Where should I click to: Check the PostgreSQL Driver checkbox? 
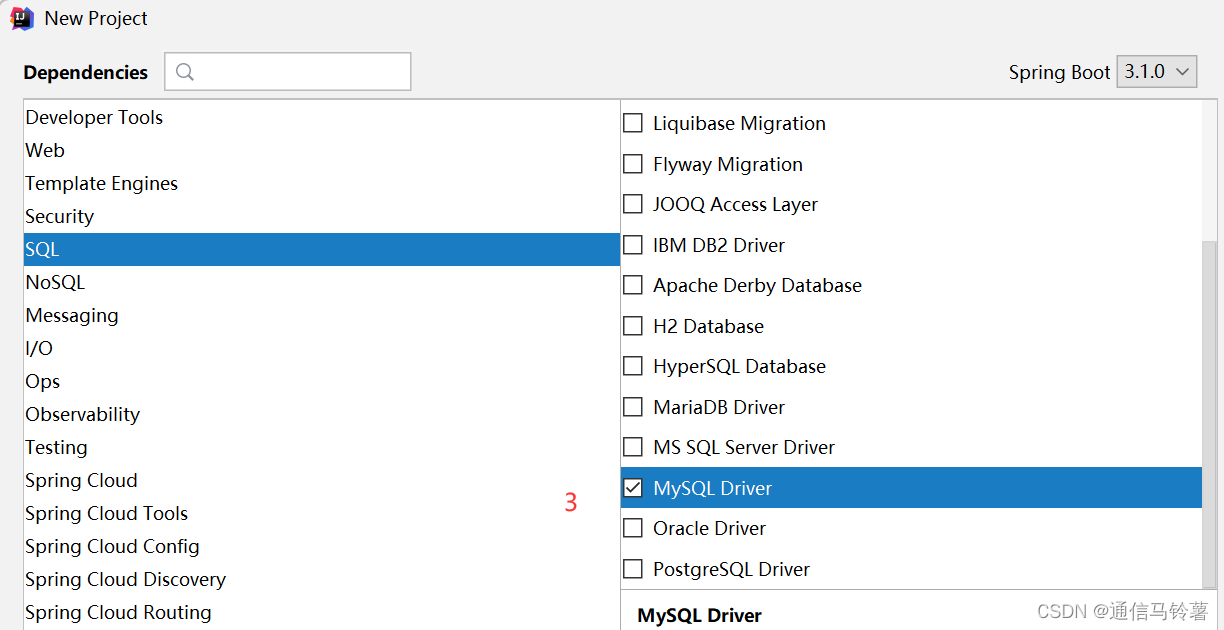coord(633,569)
